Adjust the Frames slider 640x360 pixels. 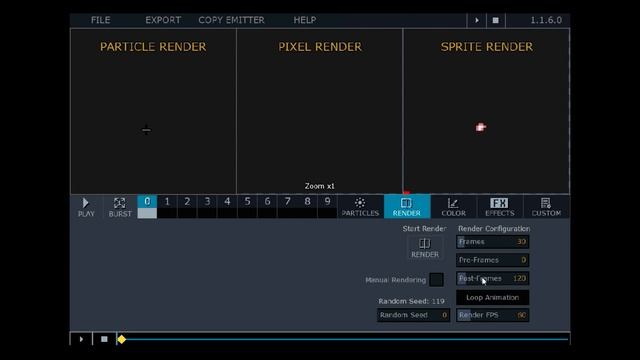(493, 242)
